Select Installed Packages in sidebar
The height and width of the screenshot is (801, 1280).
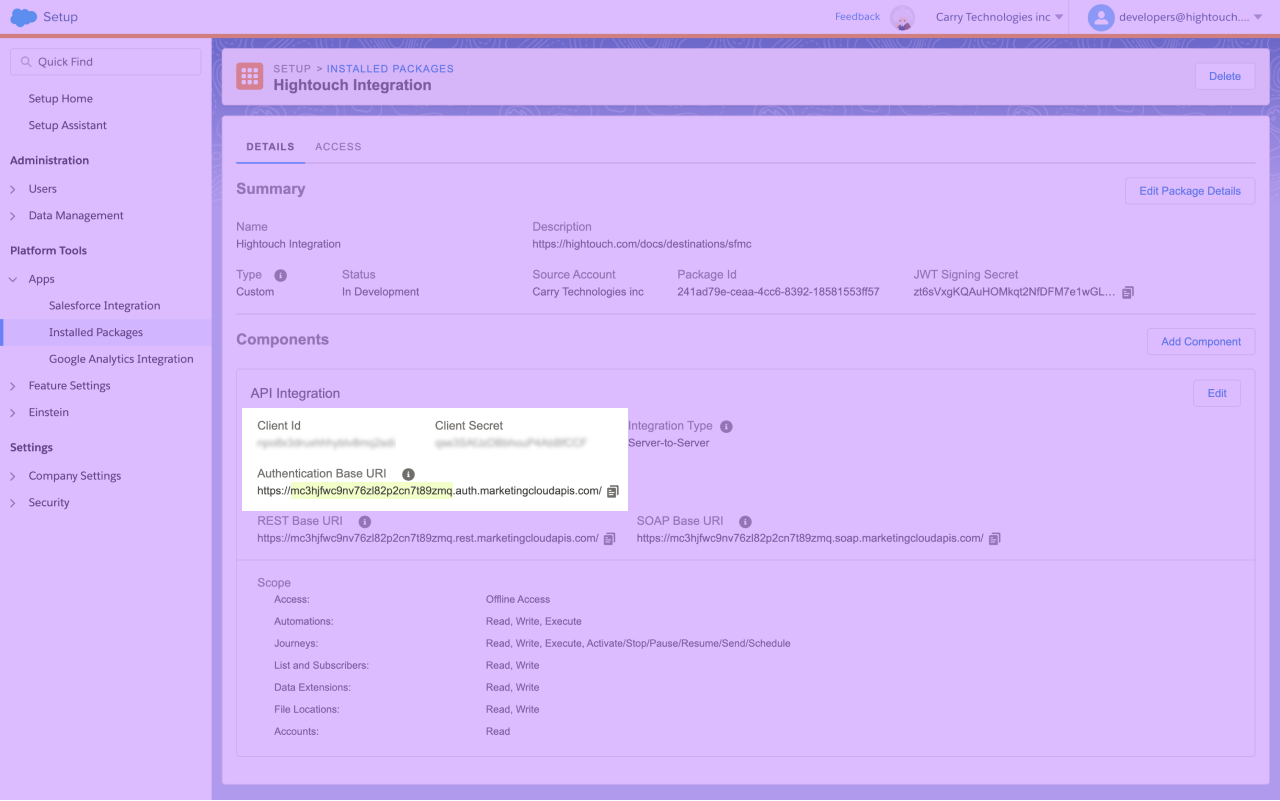(x=96, y=333)
